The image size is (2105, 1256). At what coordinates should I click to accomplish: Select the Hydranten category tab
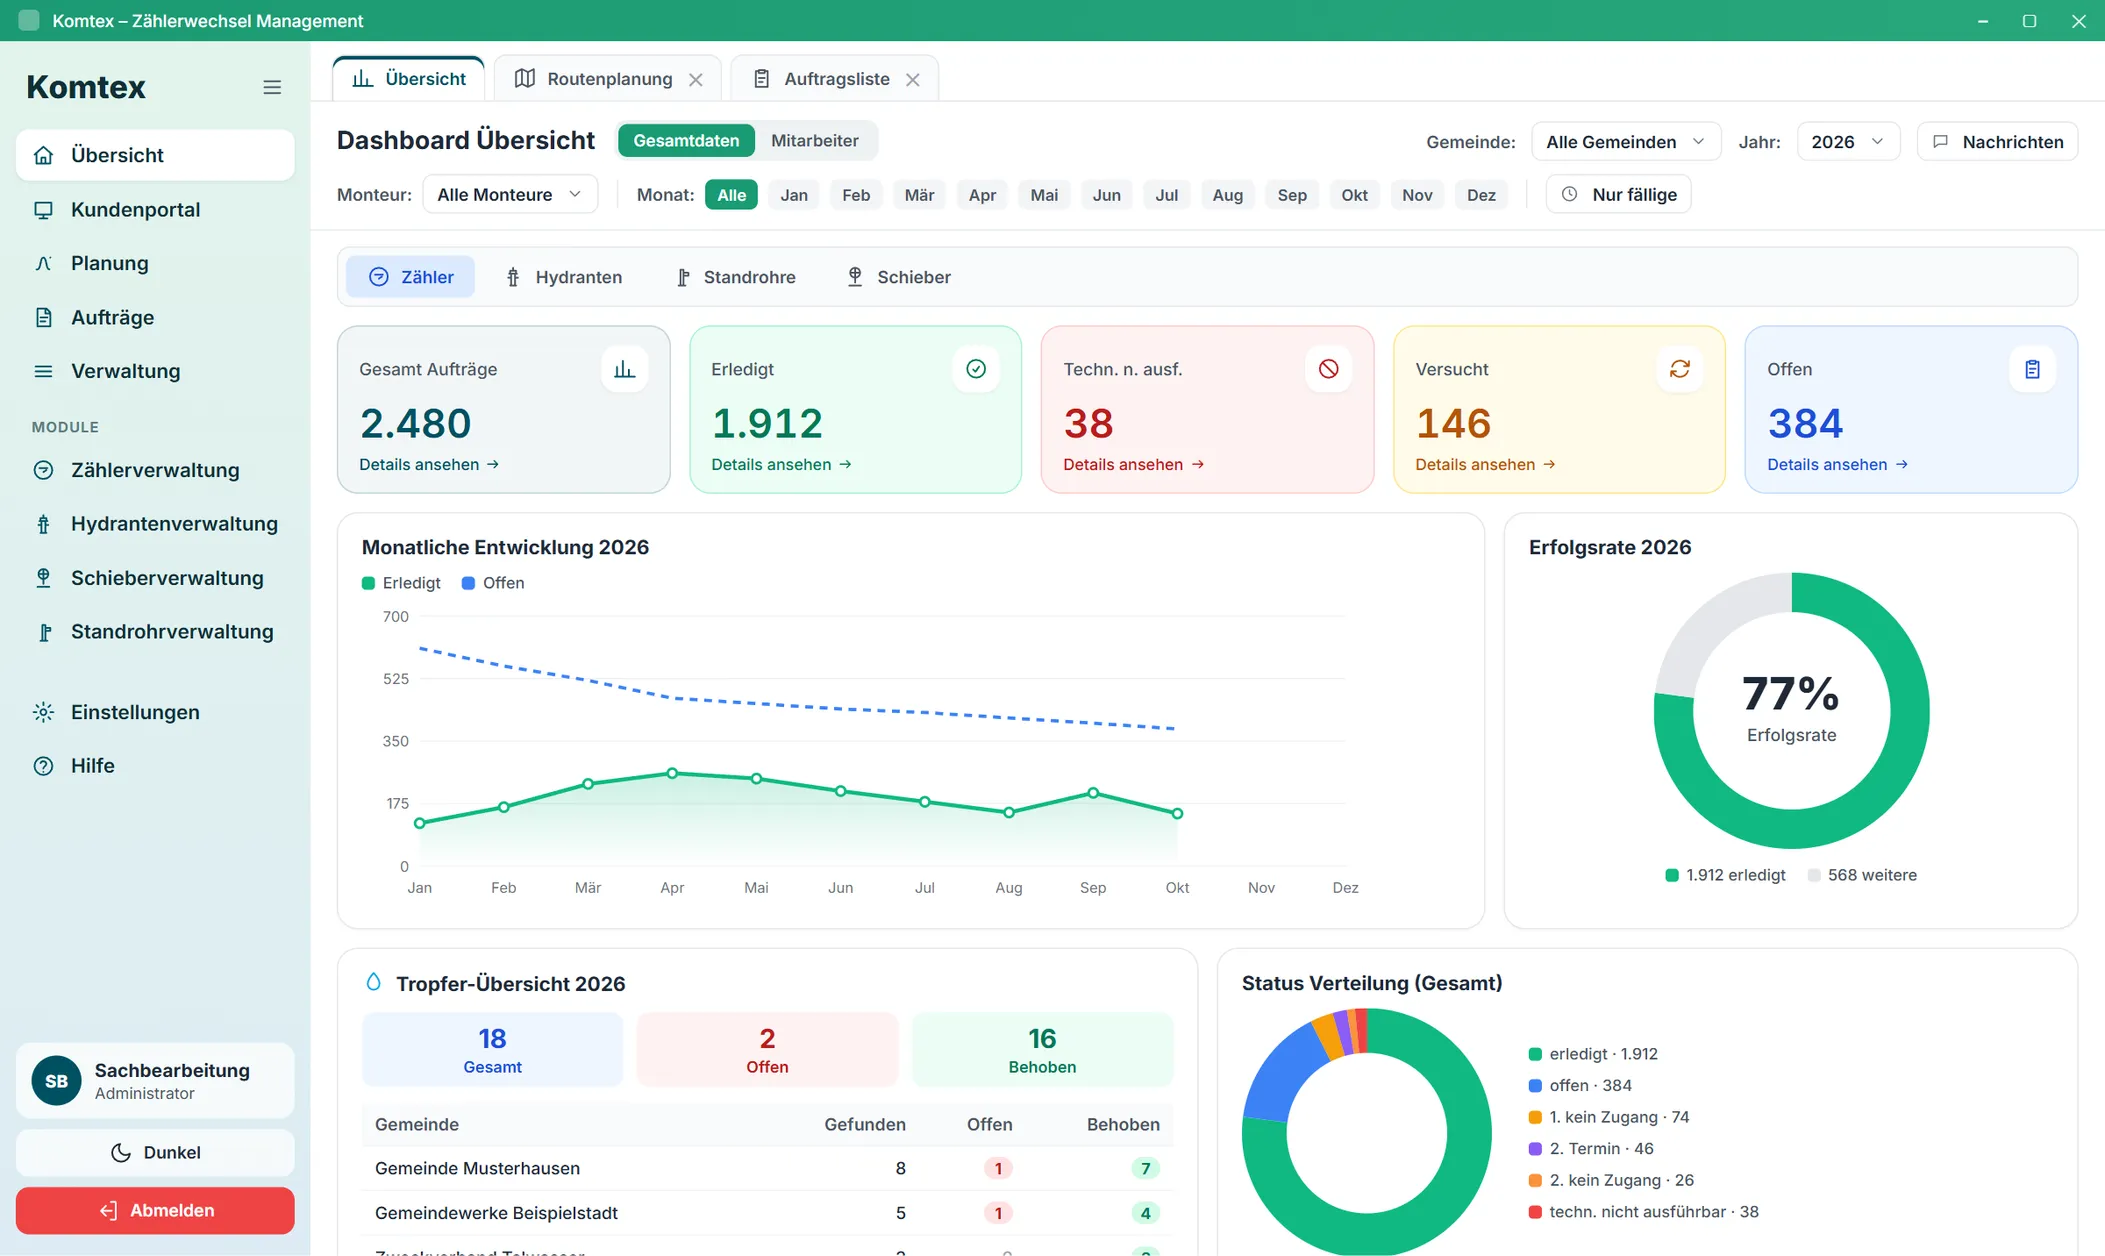coord(564,277)
